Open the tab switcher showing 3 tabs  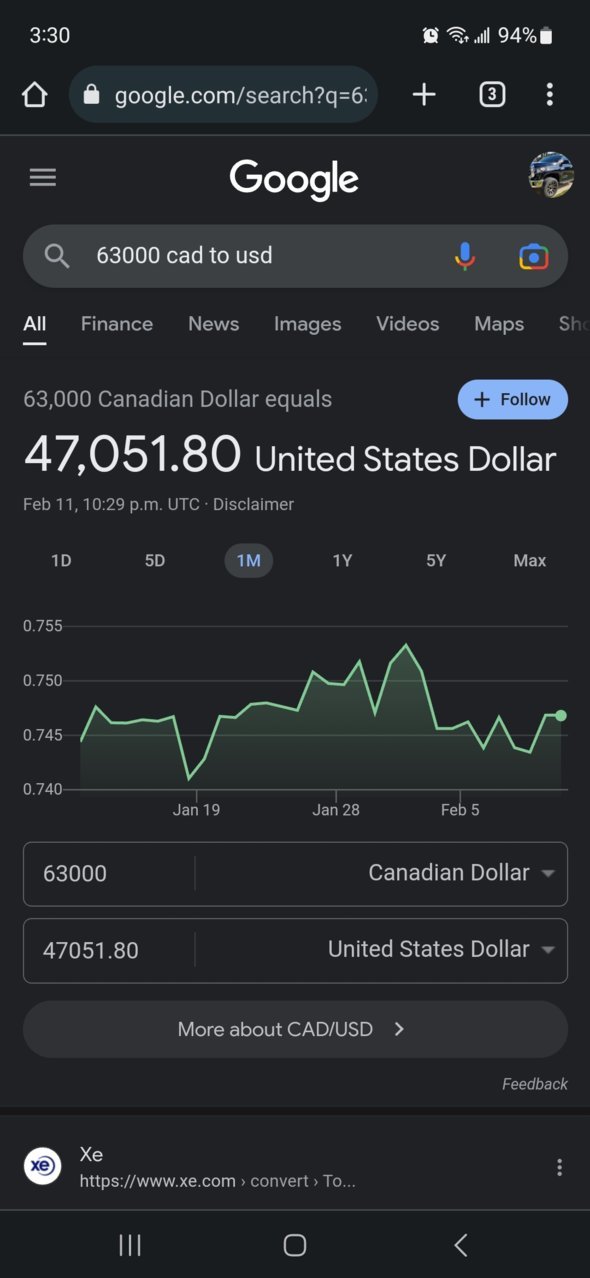pyautogui.click(x=491, y=95)
